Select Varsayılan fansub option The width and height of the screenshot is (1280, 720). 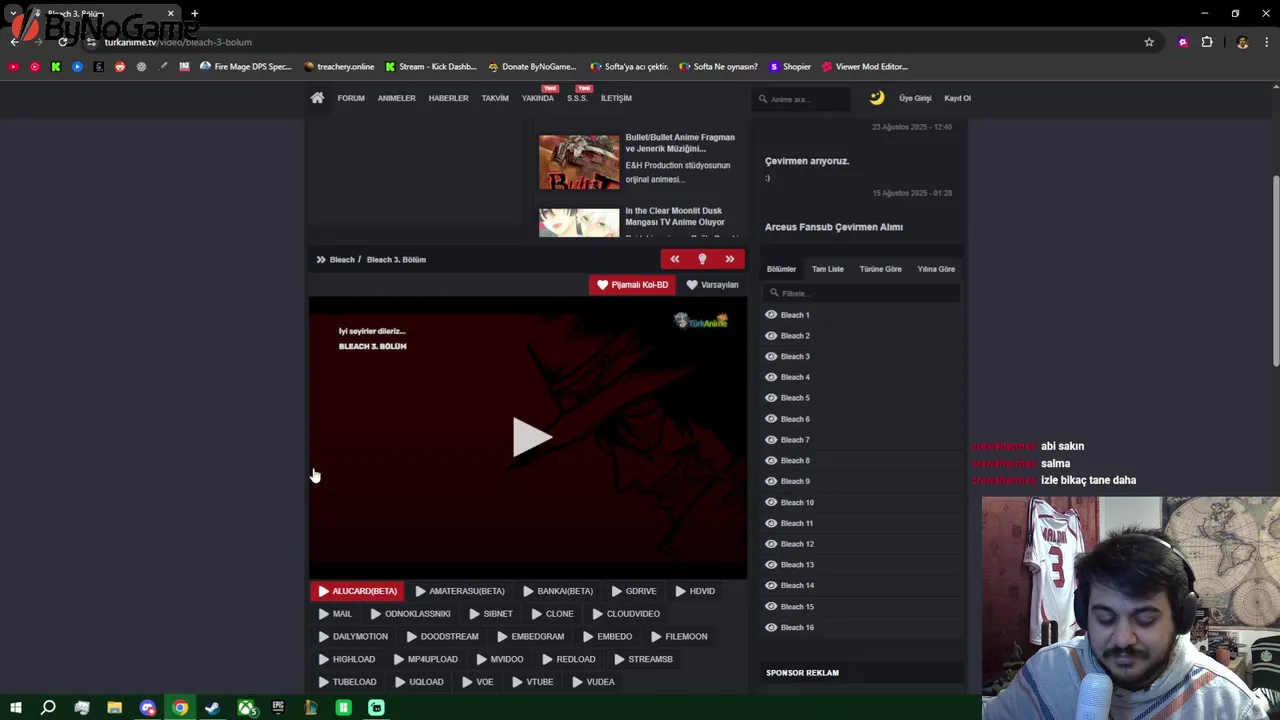[712, 285]
